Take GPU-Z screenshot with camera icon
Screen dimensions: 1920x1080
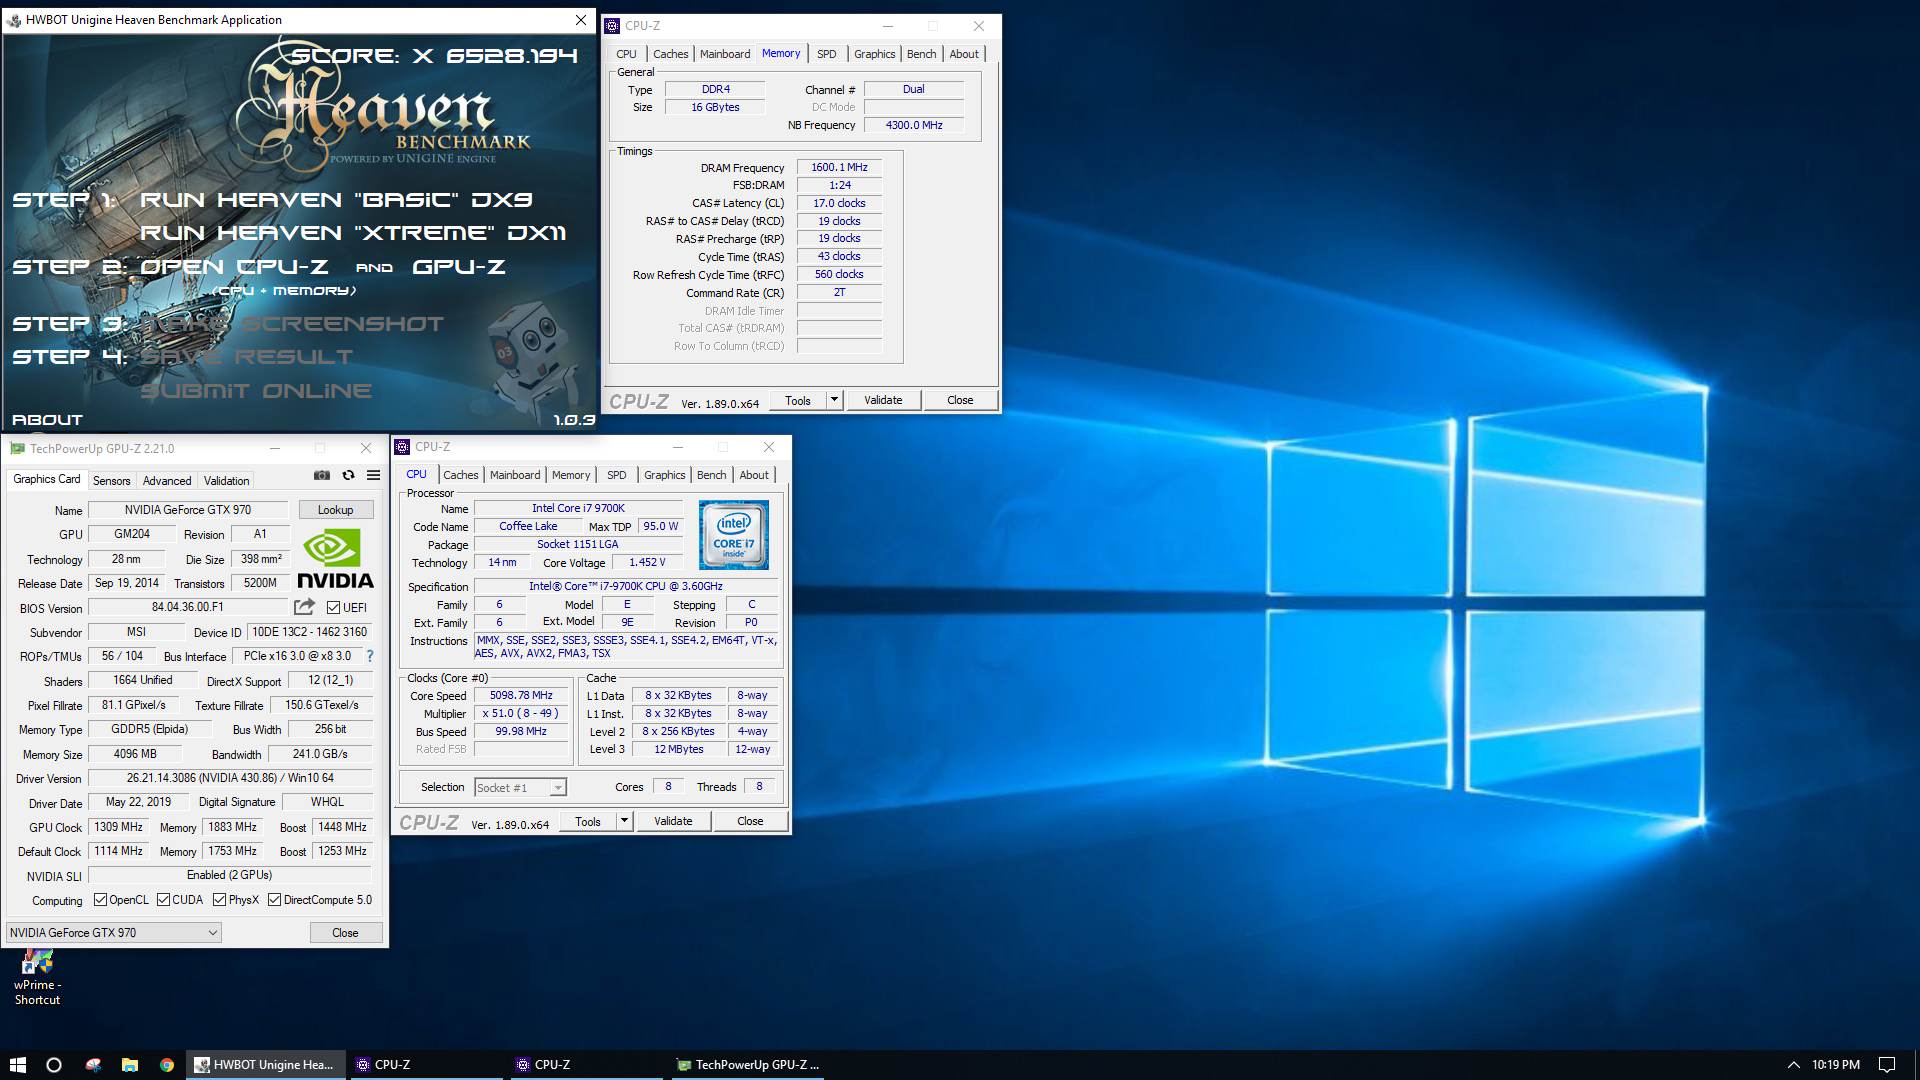coord(321,476)
